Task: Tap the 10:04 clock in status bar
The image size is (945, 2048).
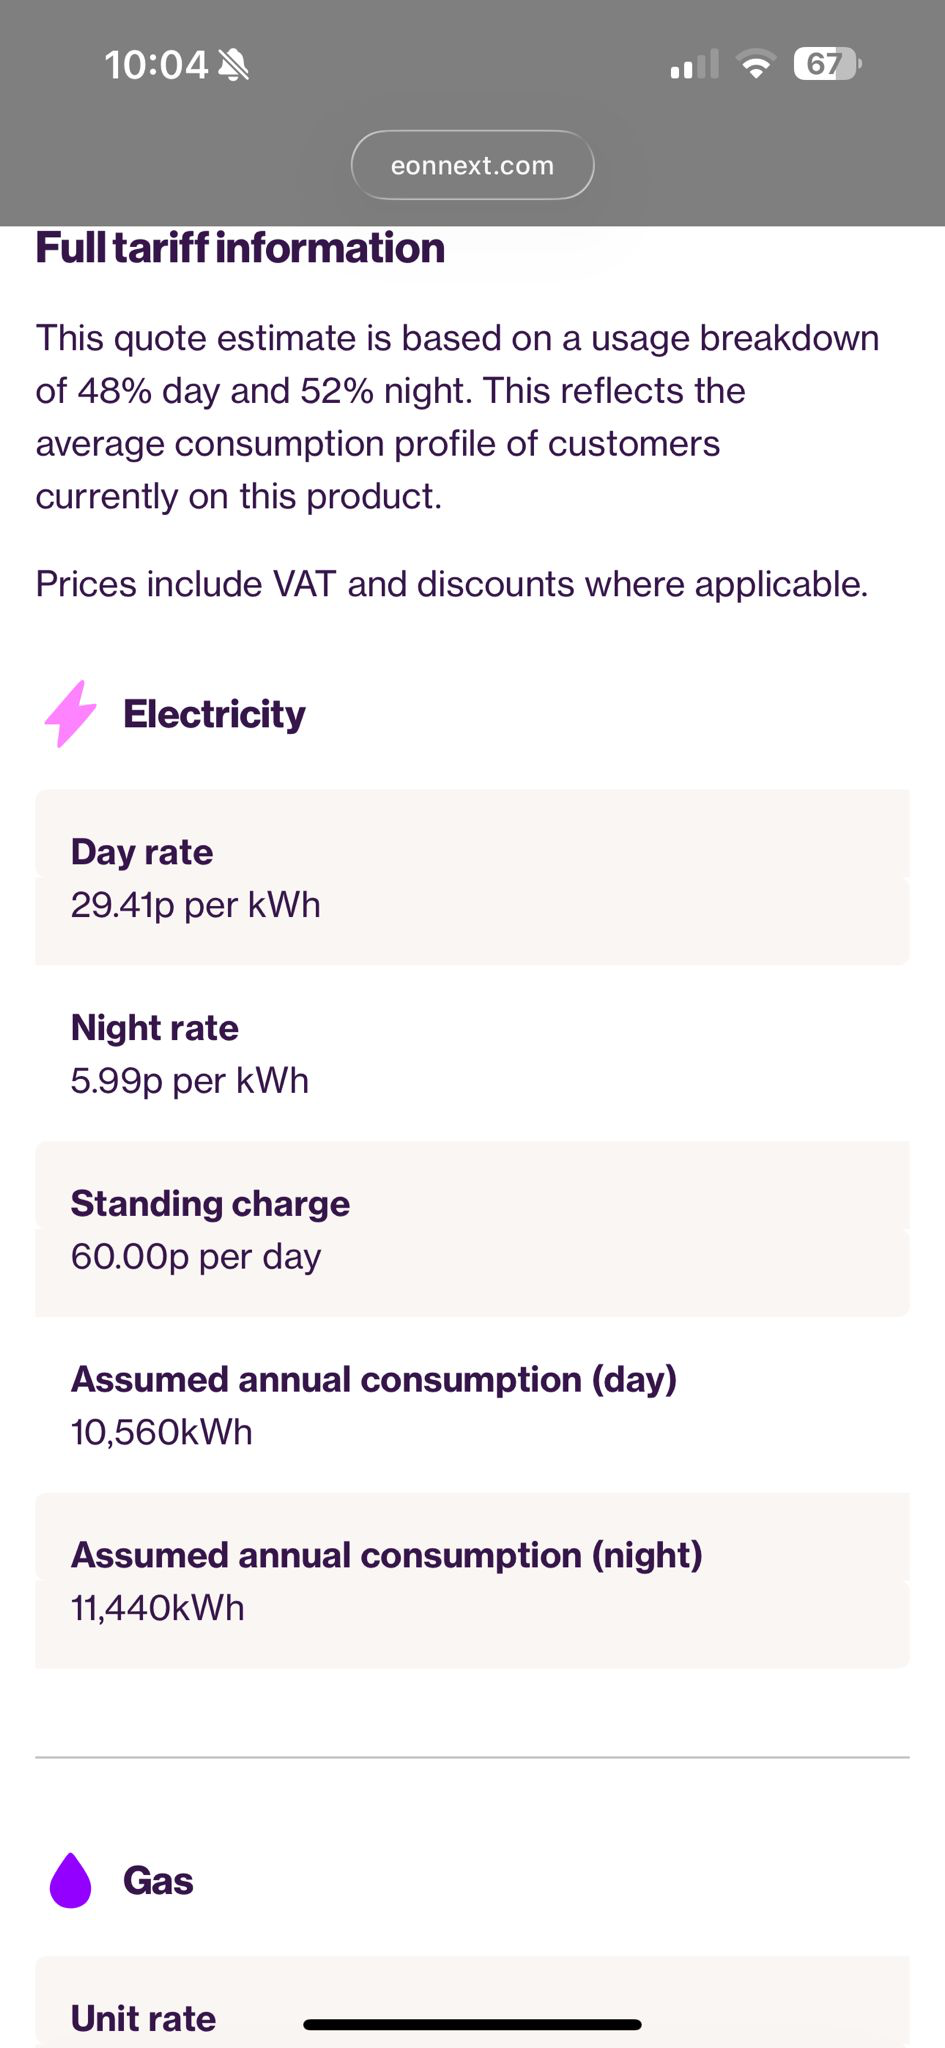Action: coord(155,65)
